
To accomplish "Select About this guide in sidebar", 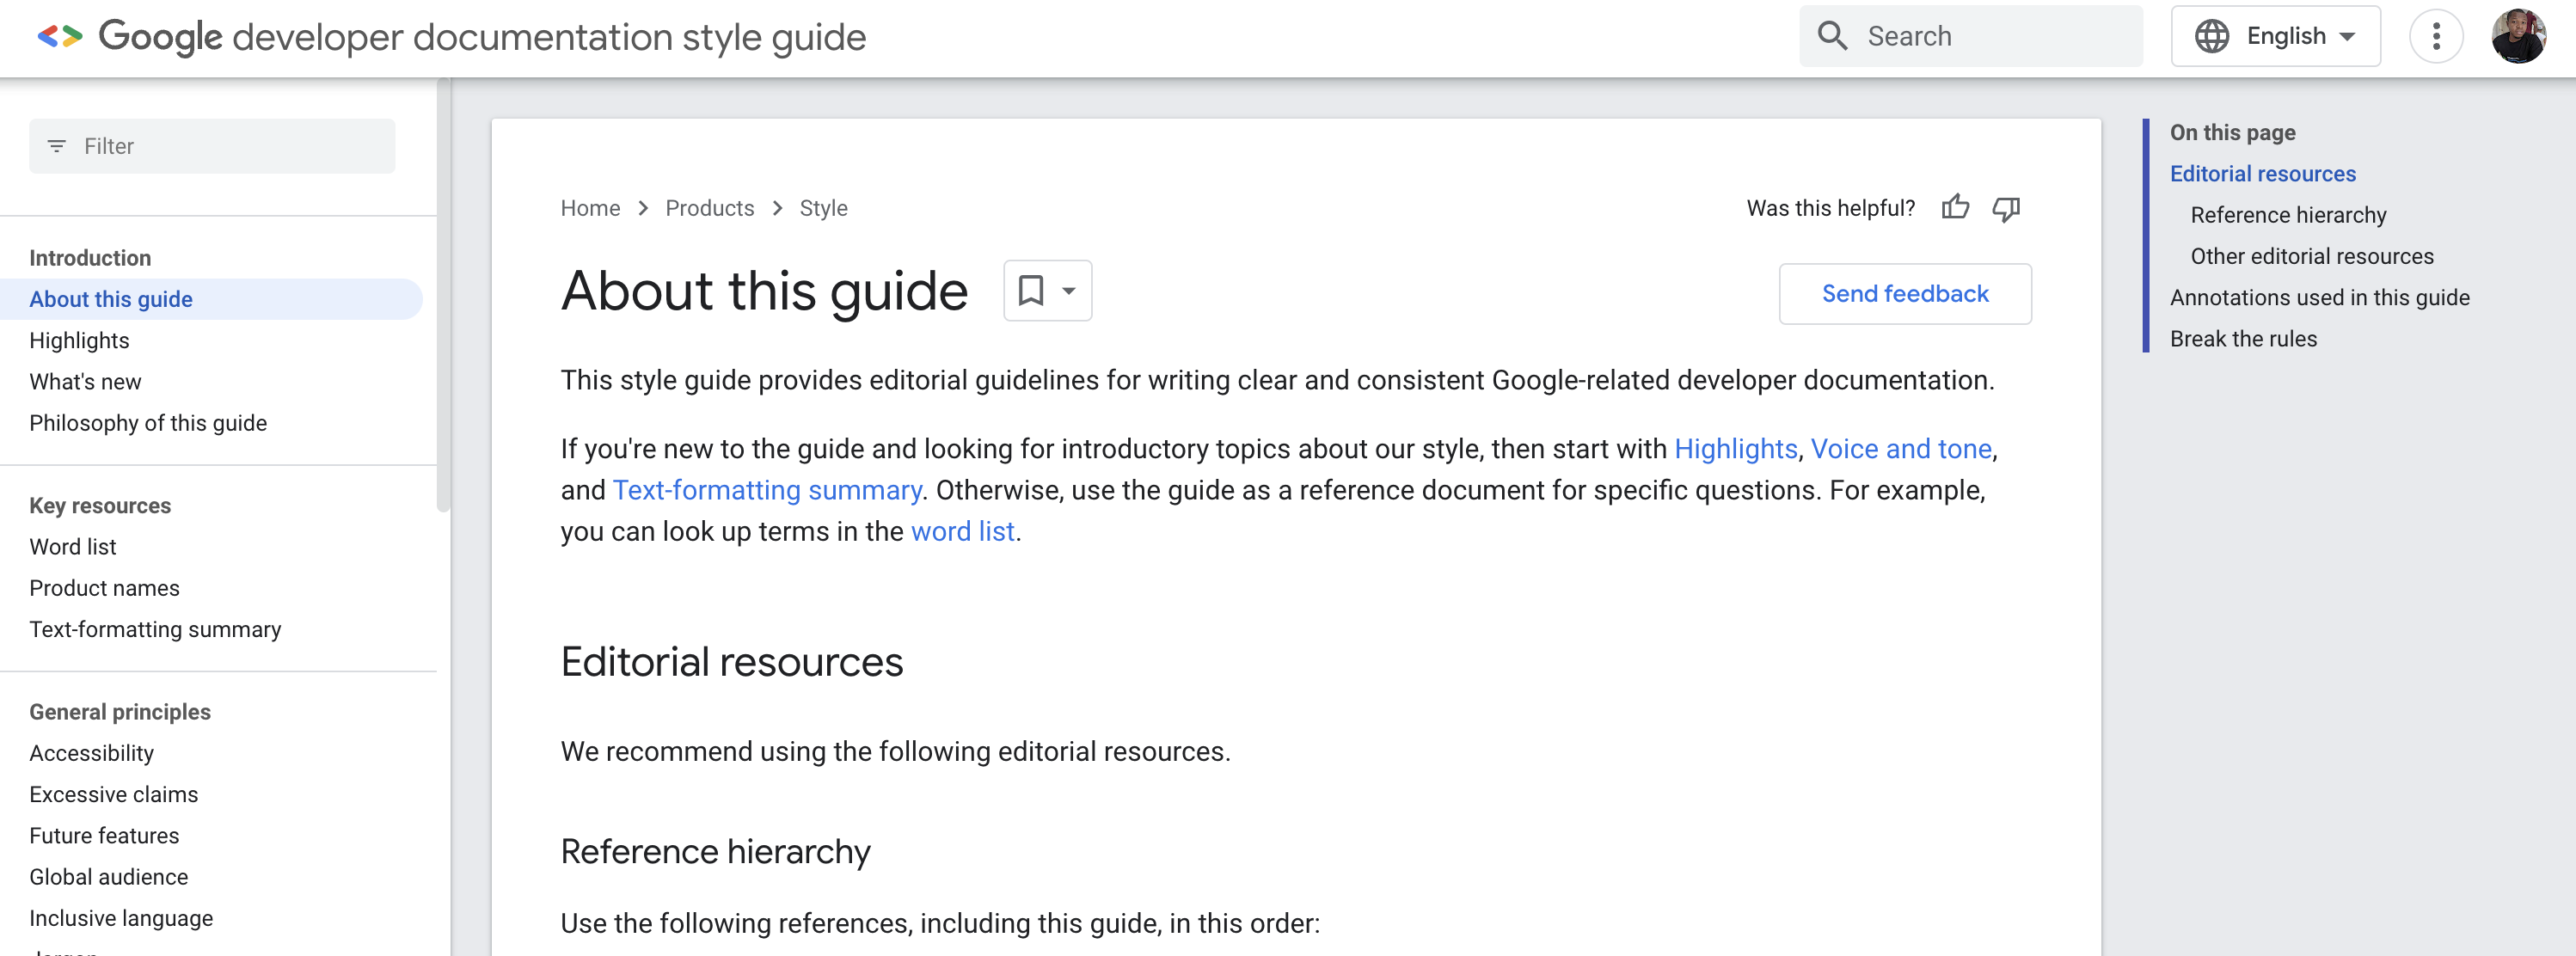I will coord(211,299).
